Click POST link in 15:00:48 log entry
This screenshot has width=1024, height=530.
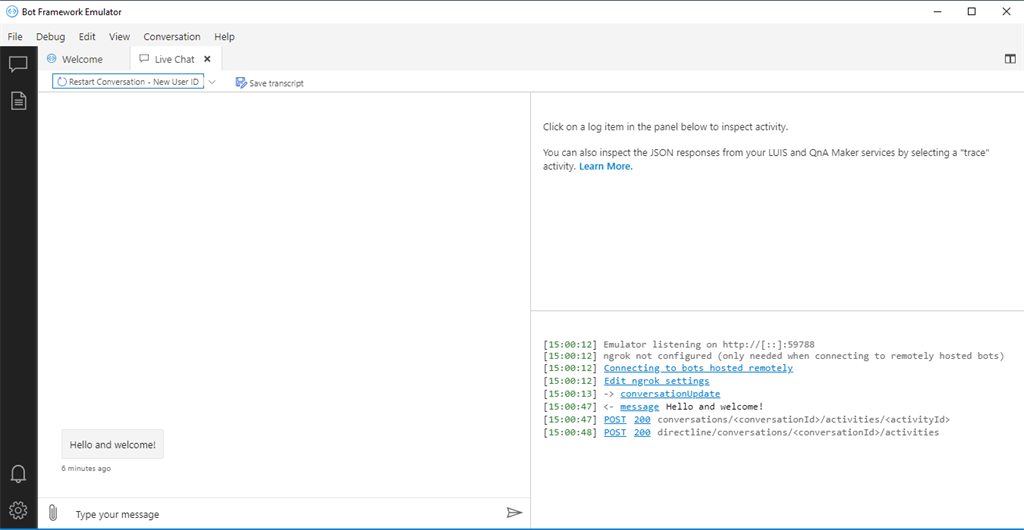pyautogui.click(x=615, y=432)
